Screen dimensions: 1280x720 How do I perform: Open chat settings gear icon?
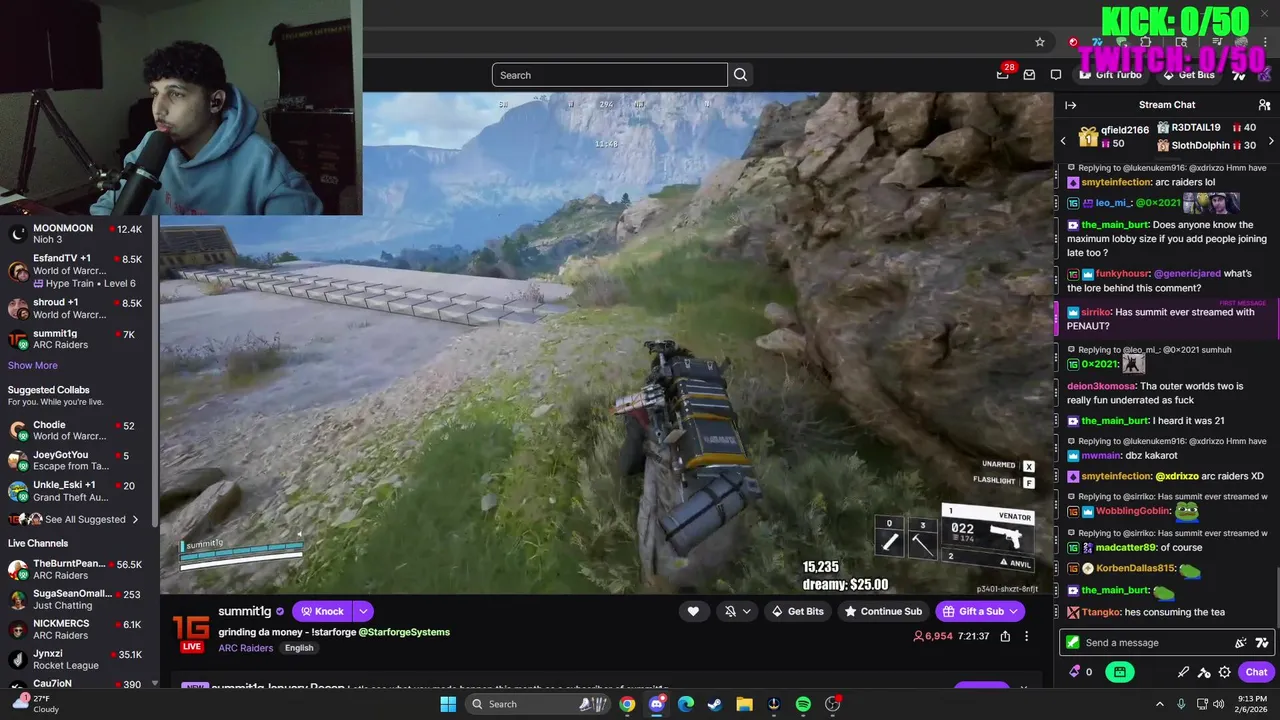1224,672
